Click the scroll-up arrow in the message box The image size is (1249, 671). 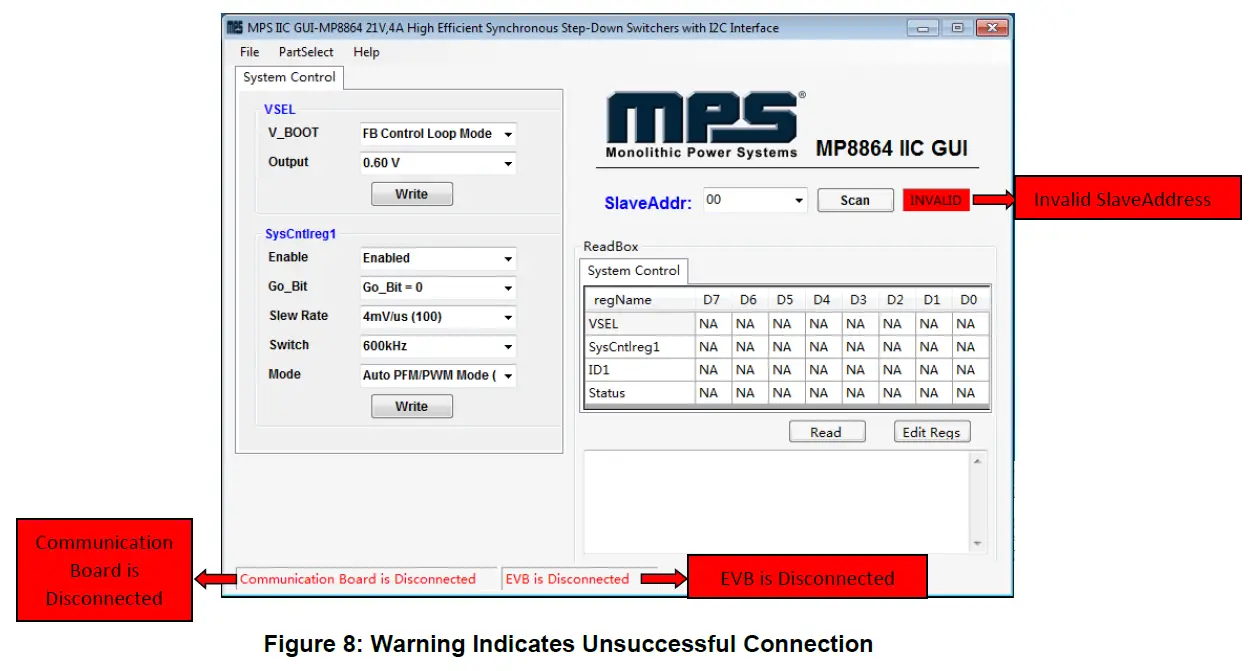point(977,460)
